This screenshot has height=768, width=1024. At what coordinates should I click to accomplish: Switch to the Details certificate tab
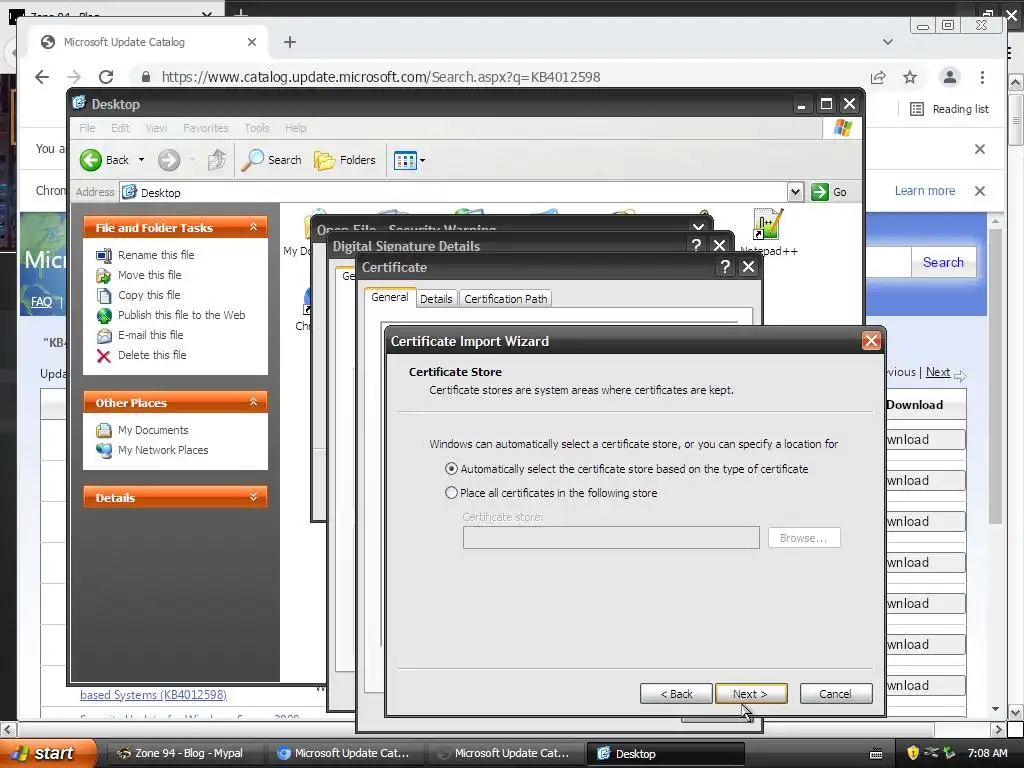(436, 299)
